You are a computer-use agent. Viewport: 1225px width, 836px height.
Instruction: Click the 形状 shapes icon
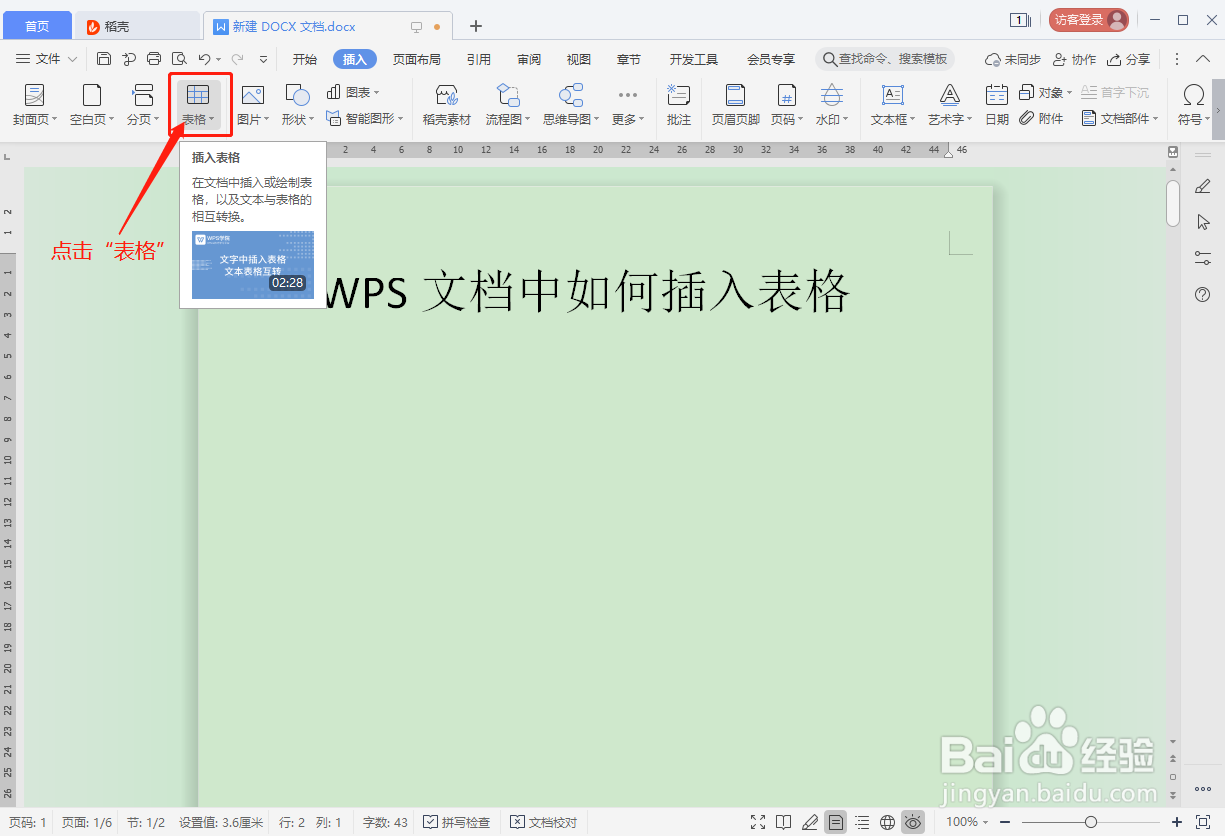pos(298,96)
